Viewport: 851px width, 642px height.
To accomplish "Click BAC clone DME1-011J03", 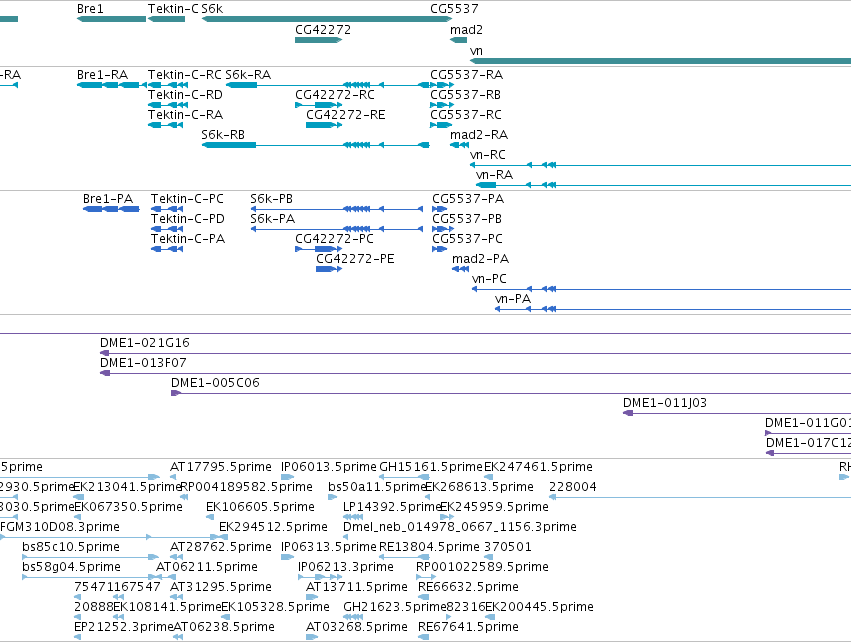I will click(665, 403).
